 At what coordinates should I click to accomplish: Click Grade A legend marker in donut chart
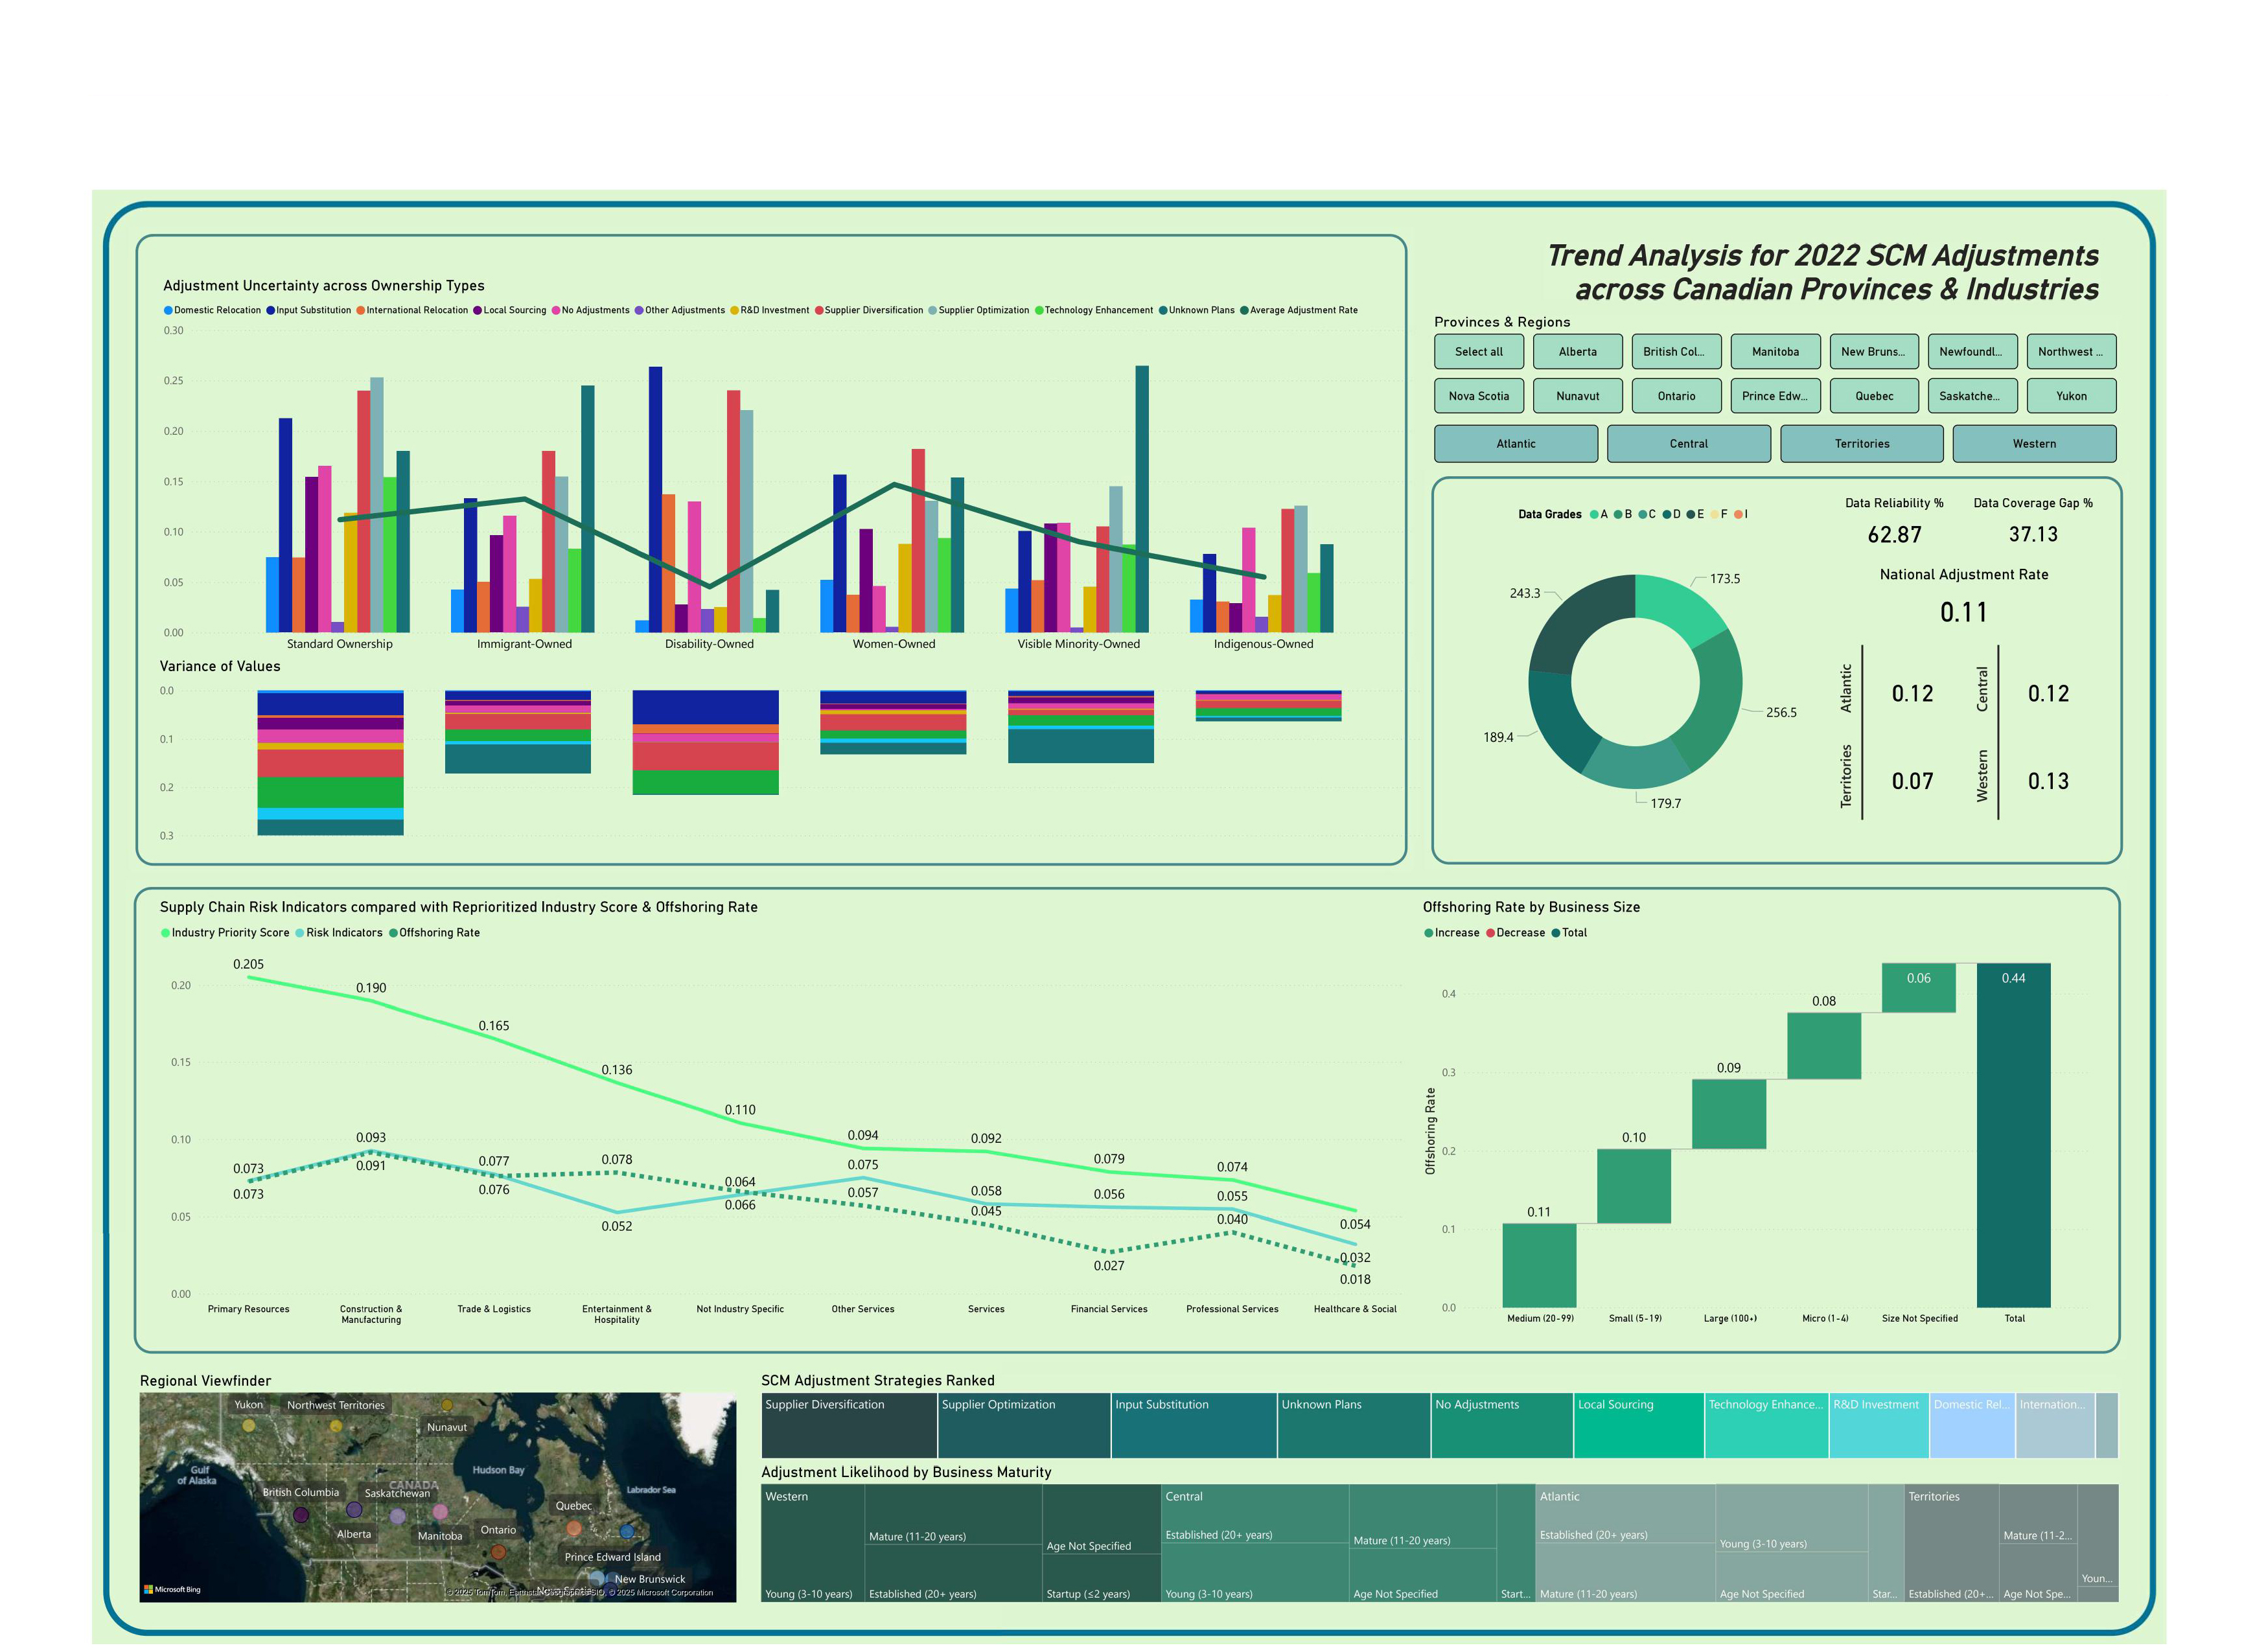(1594, 515)
